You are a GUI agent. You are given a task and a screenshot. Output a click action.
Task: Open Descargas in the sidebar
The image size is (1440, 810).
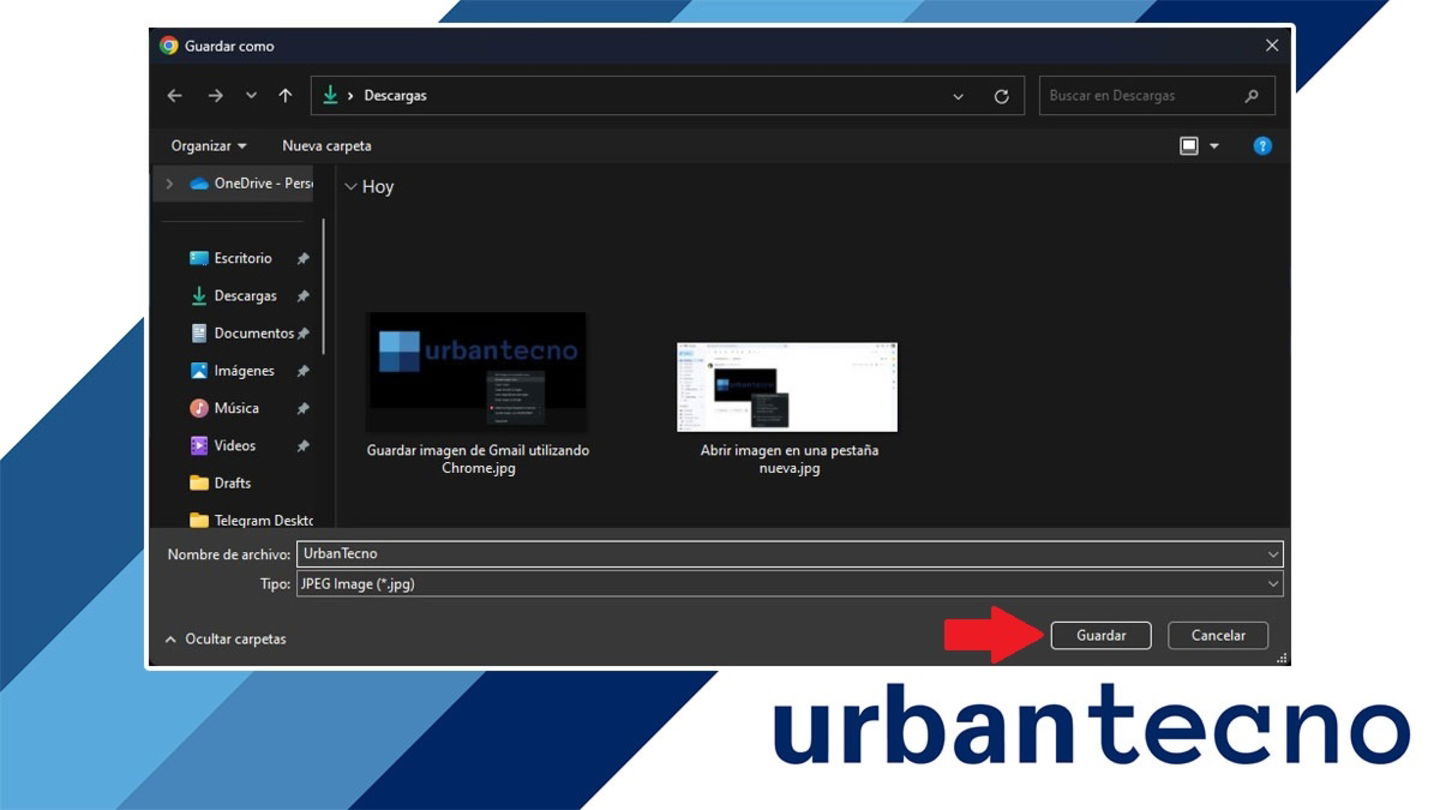[234, 296]
